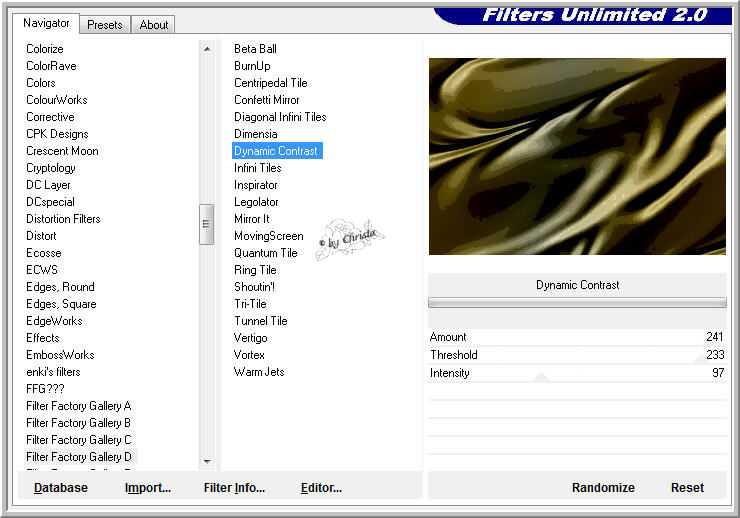Choose the Diagonal Infini Tiles filter
The height and width of the screenshot is (518, 740).
pos(280,117)
